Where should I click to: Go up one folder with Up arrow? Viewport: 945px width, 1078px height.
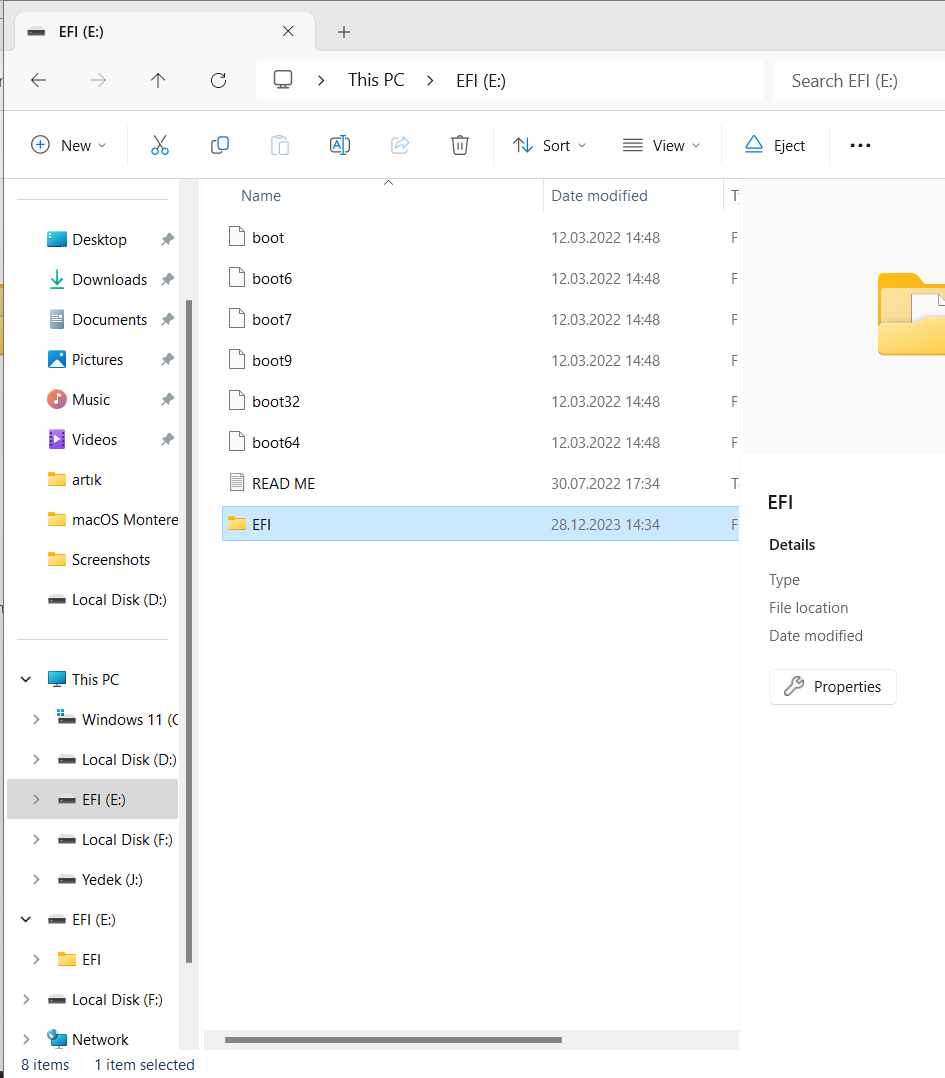(158, 81)
